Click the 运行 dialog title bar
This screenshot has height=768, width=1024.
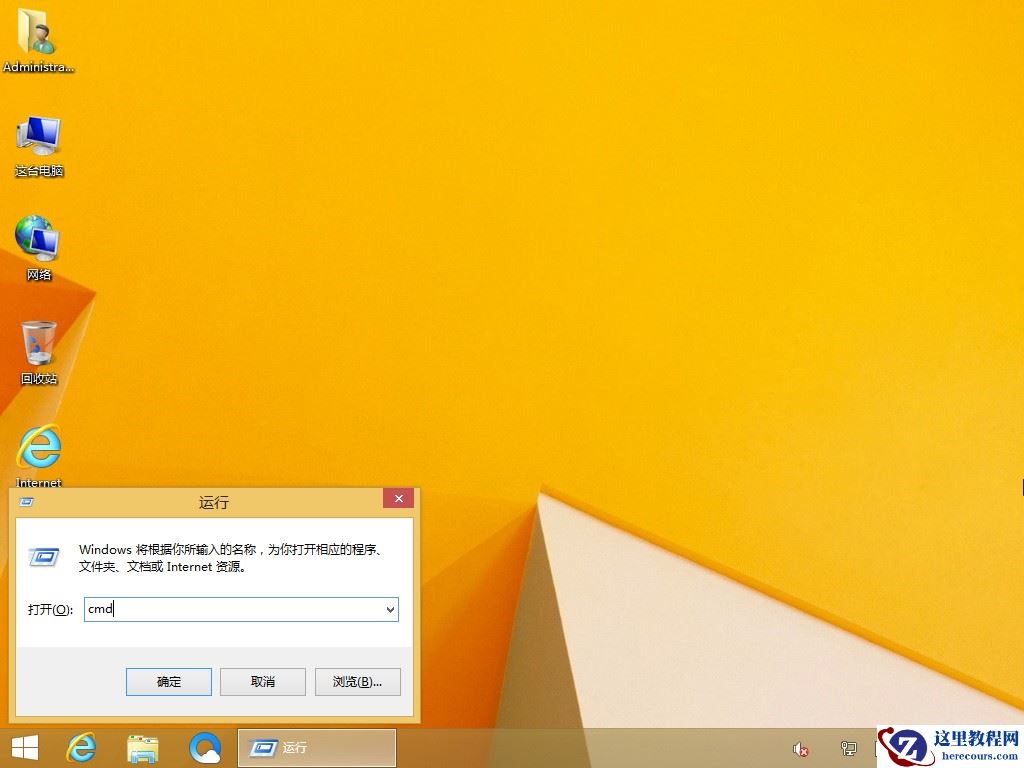tap(213, 501)
